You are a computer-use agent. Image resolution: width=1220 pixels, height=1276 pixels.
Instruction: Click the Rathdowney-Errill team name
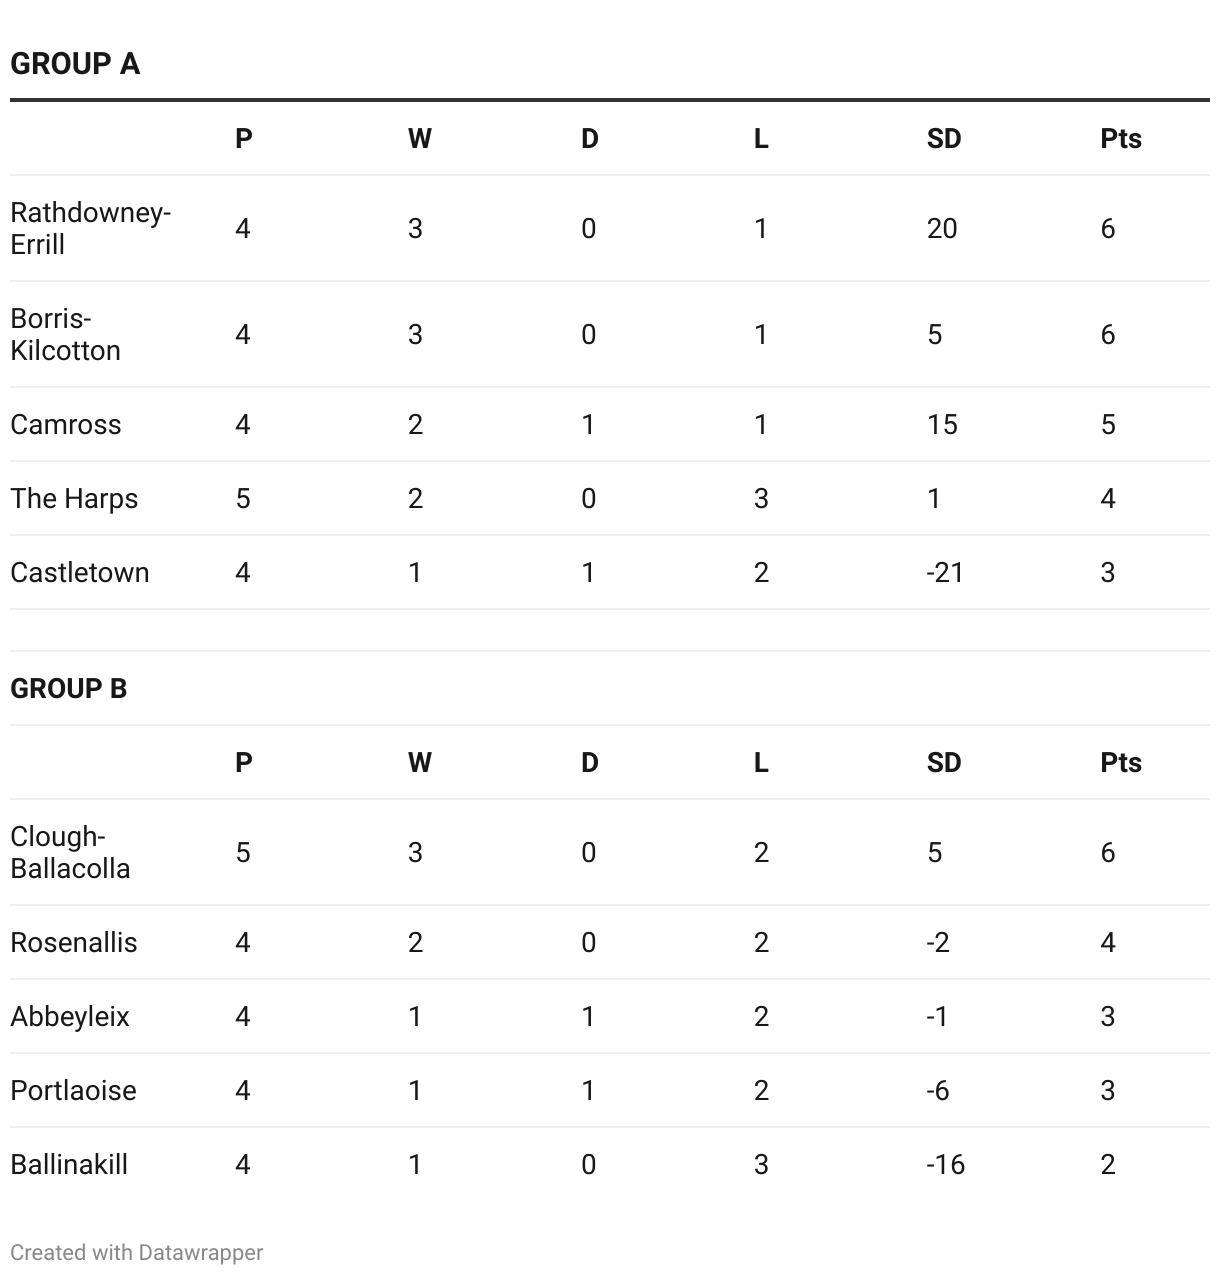pos(91,228)
